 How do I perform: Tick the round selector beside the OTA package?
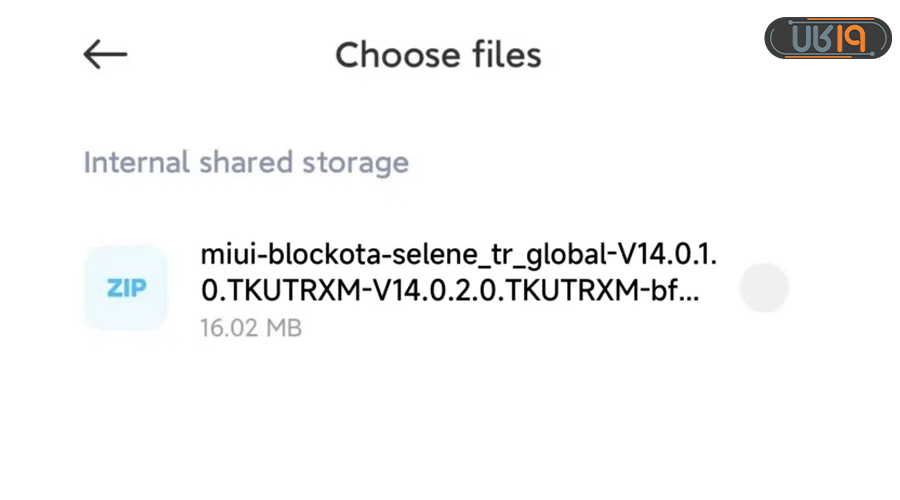pyautogui.click(x=764, y=288)
